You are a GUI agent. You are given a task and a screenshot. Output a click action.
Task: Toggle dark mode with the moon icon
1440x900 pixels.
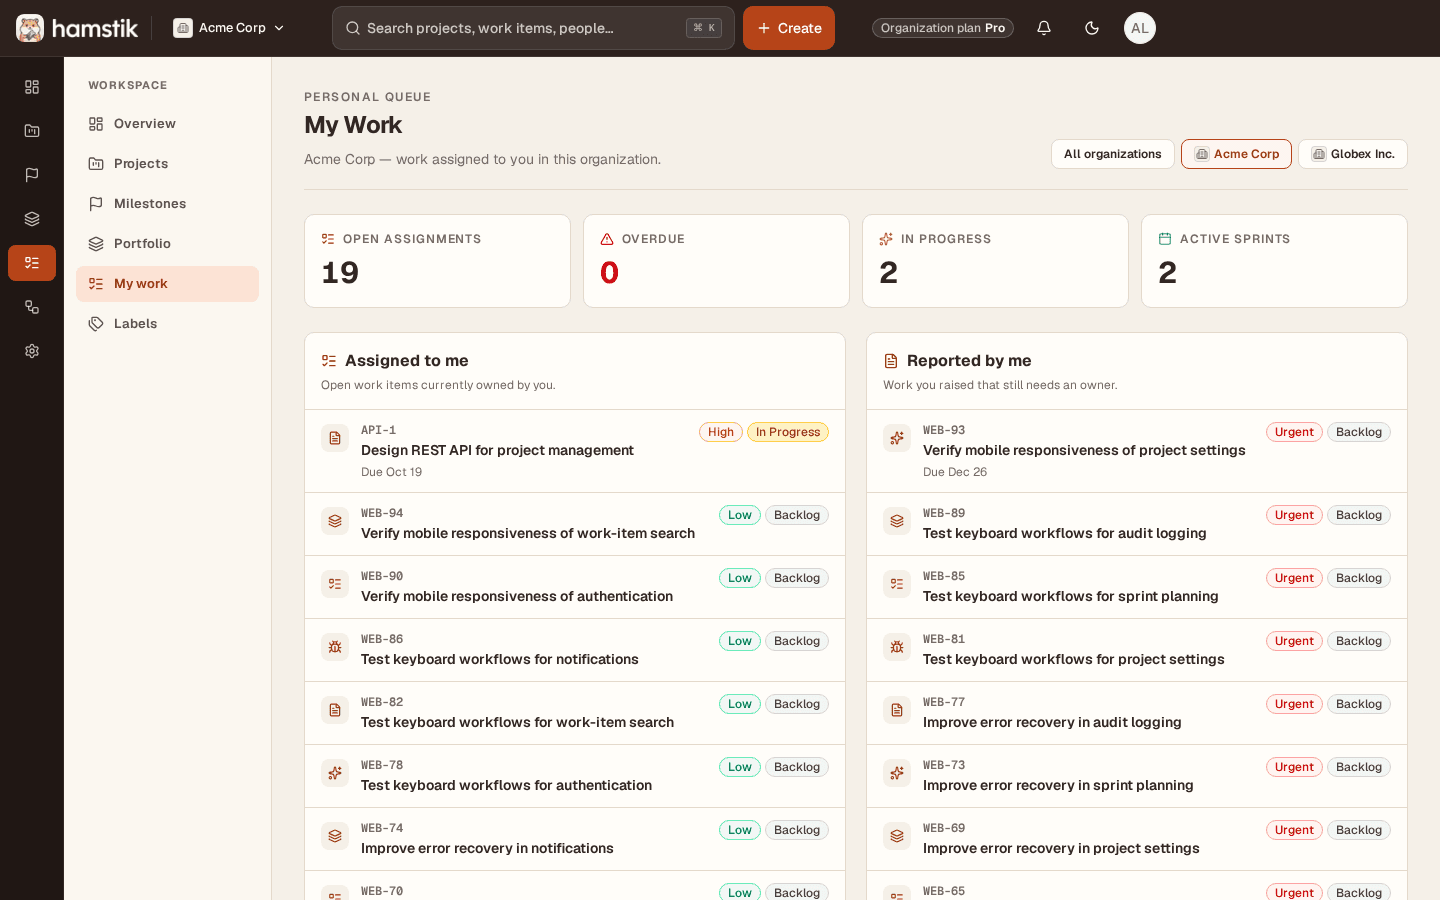[1092, 28]
